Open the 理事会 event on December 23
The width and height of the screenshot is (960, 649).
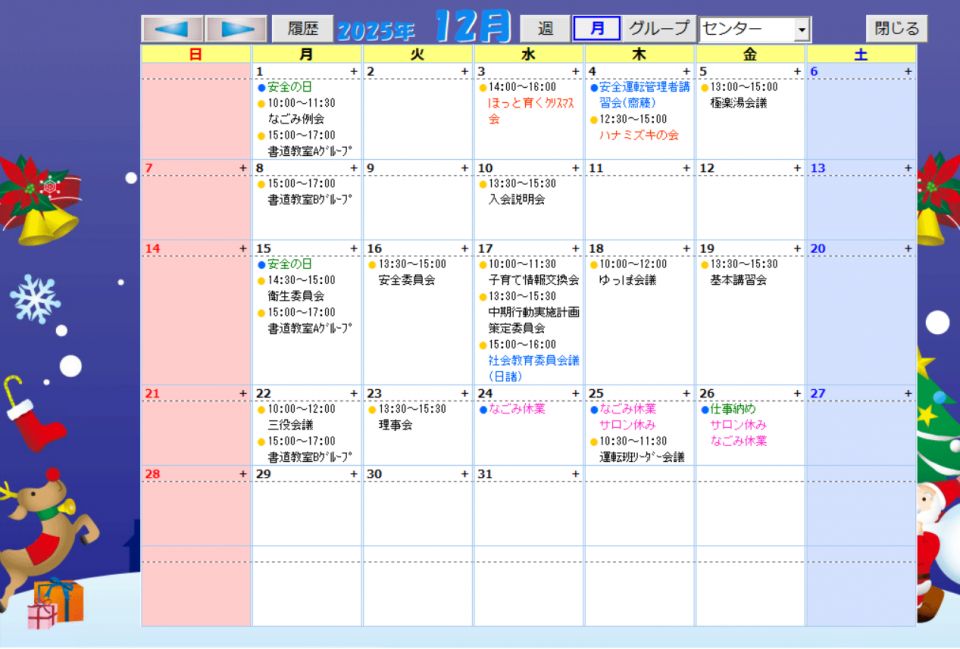click(396, 425)
